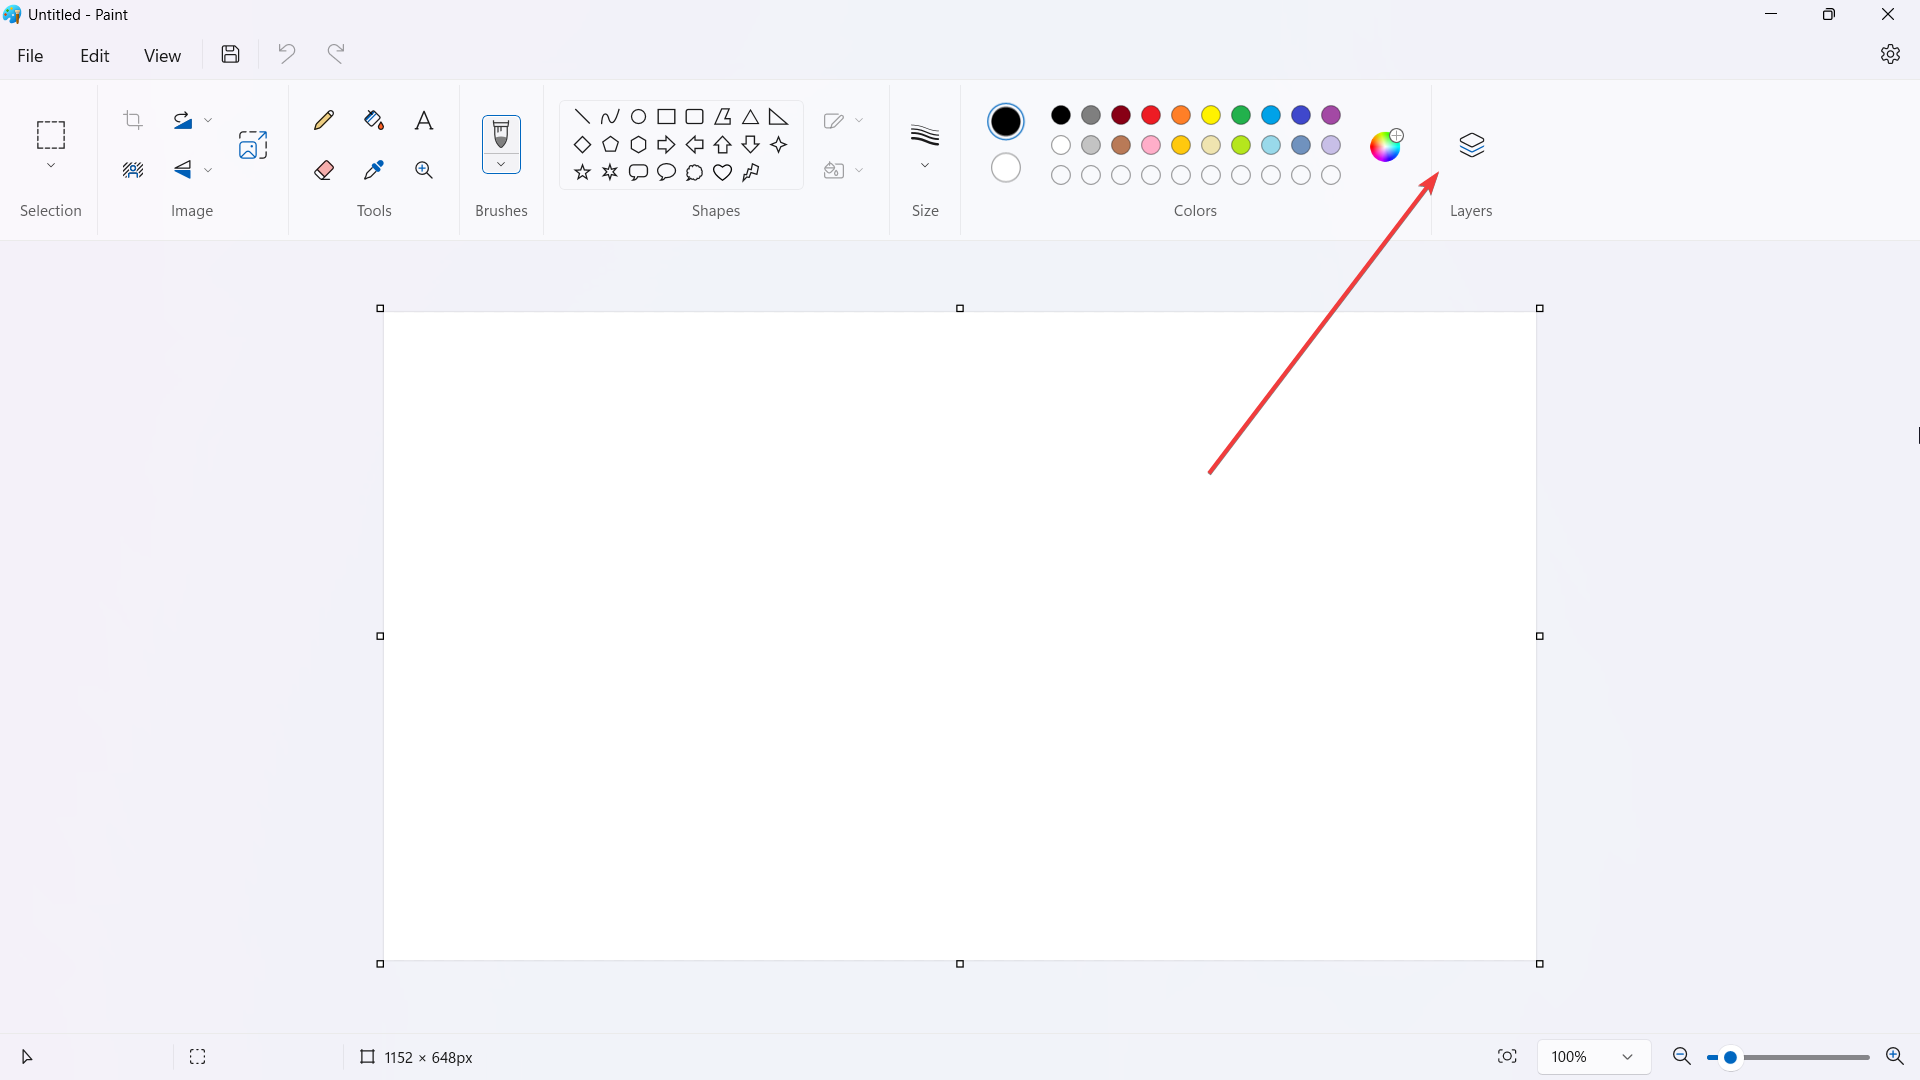Select the Airbrush brush type

click(501, 170)
